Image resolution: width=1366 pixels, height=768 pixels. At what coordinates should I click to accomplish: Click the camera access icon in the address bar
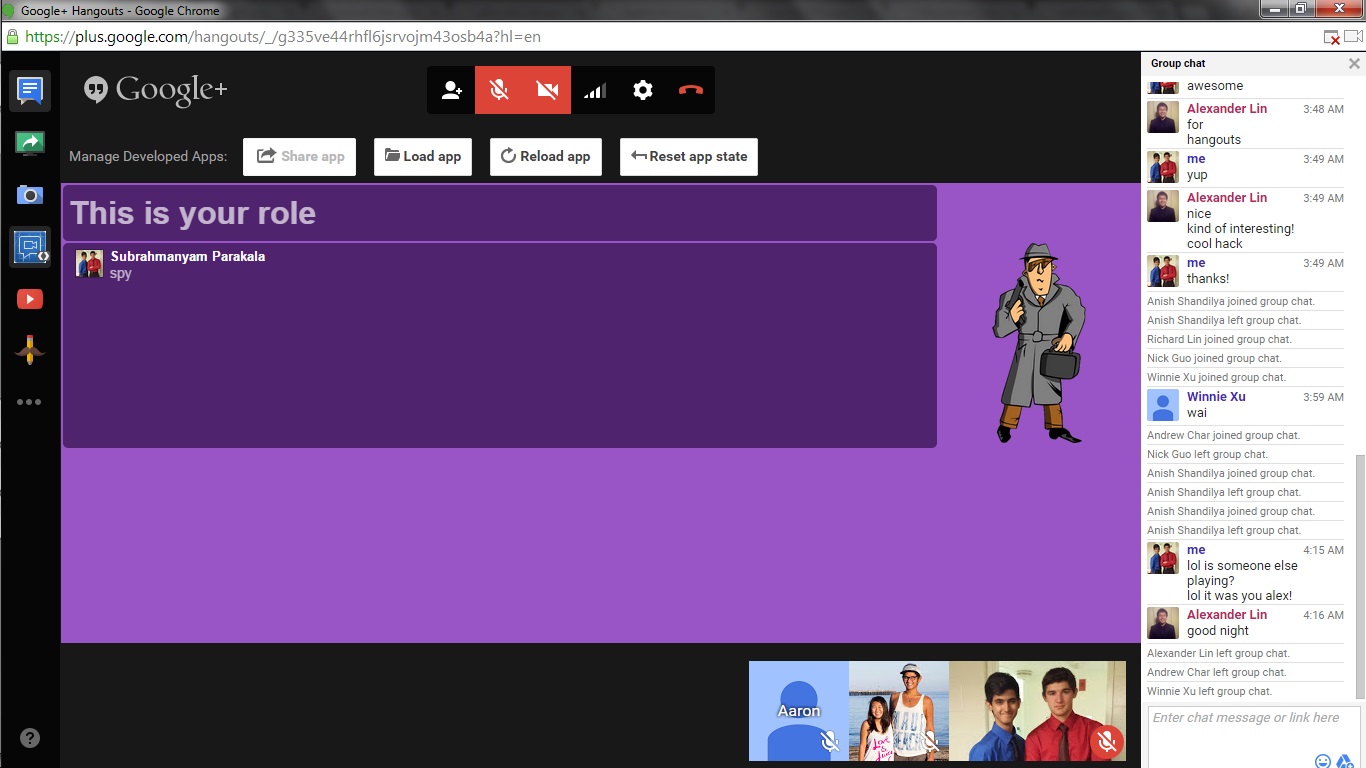pyautogui.click(x=1354, y=37)
